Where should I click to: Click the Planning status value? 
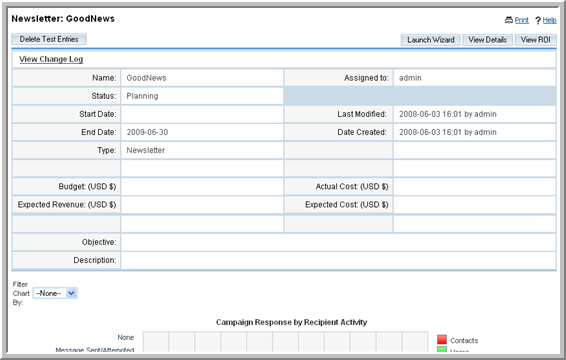(142, 96)
